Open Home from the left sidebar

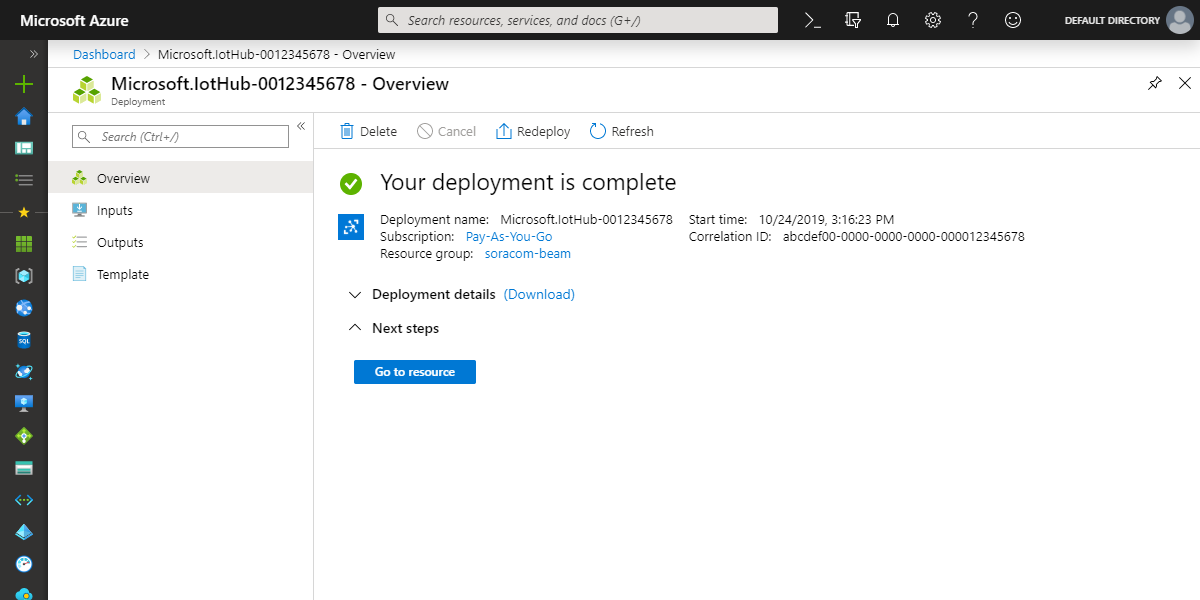coord(24,117)
